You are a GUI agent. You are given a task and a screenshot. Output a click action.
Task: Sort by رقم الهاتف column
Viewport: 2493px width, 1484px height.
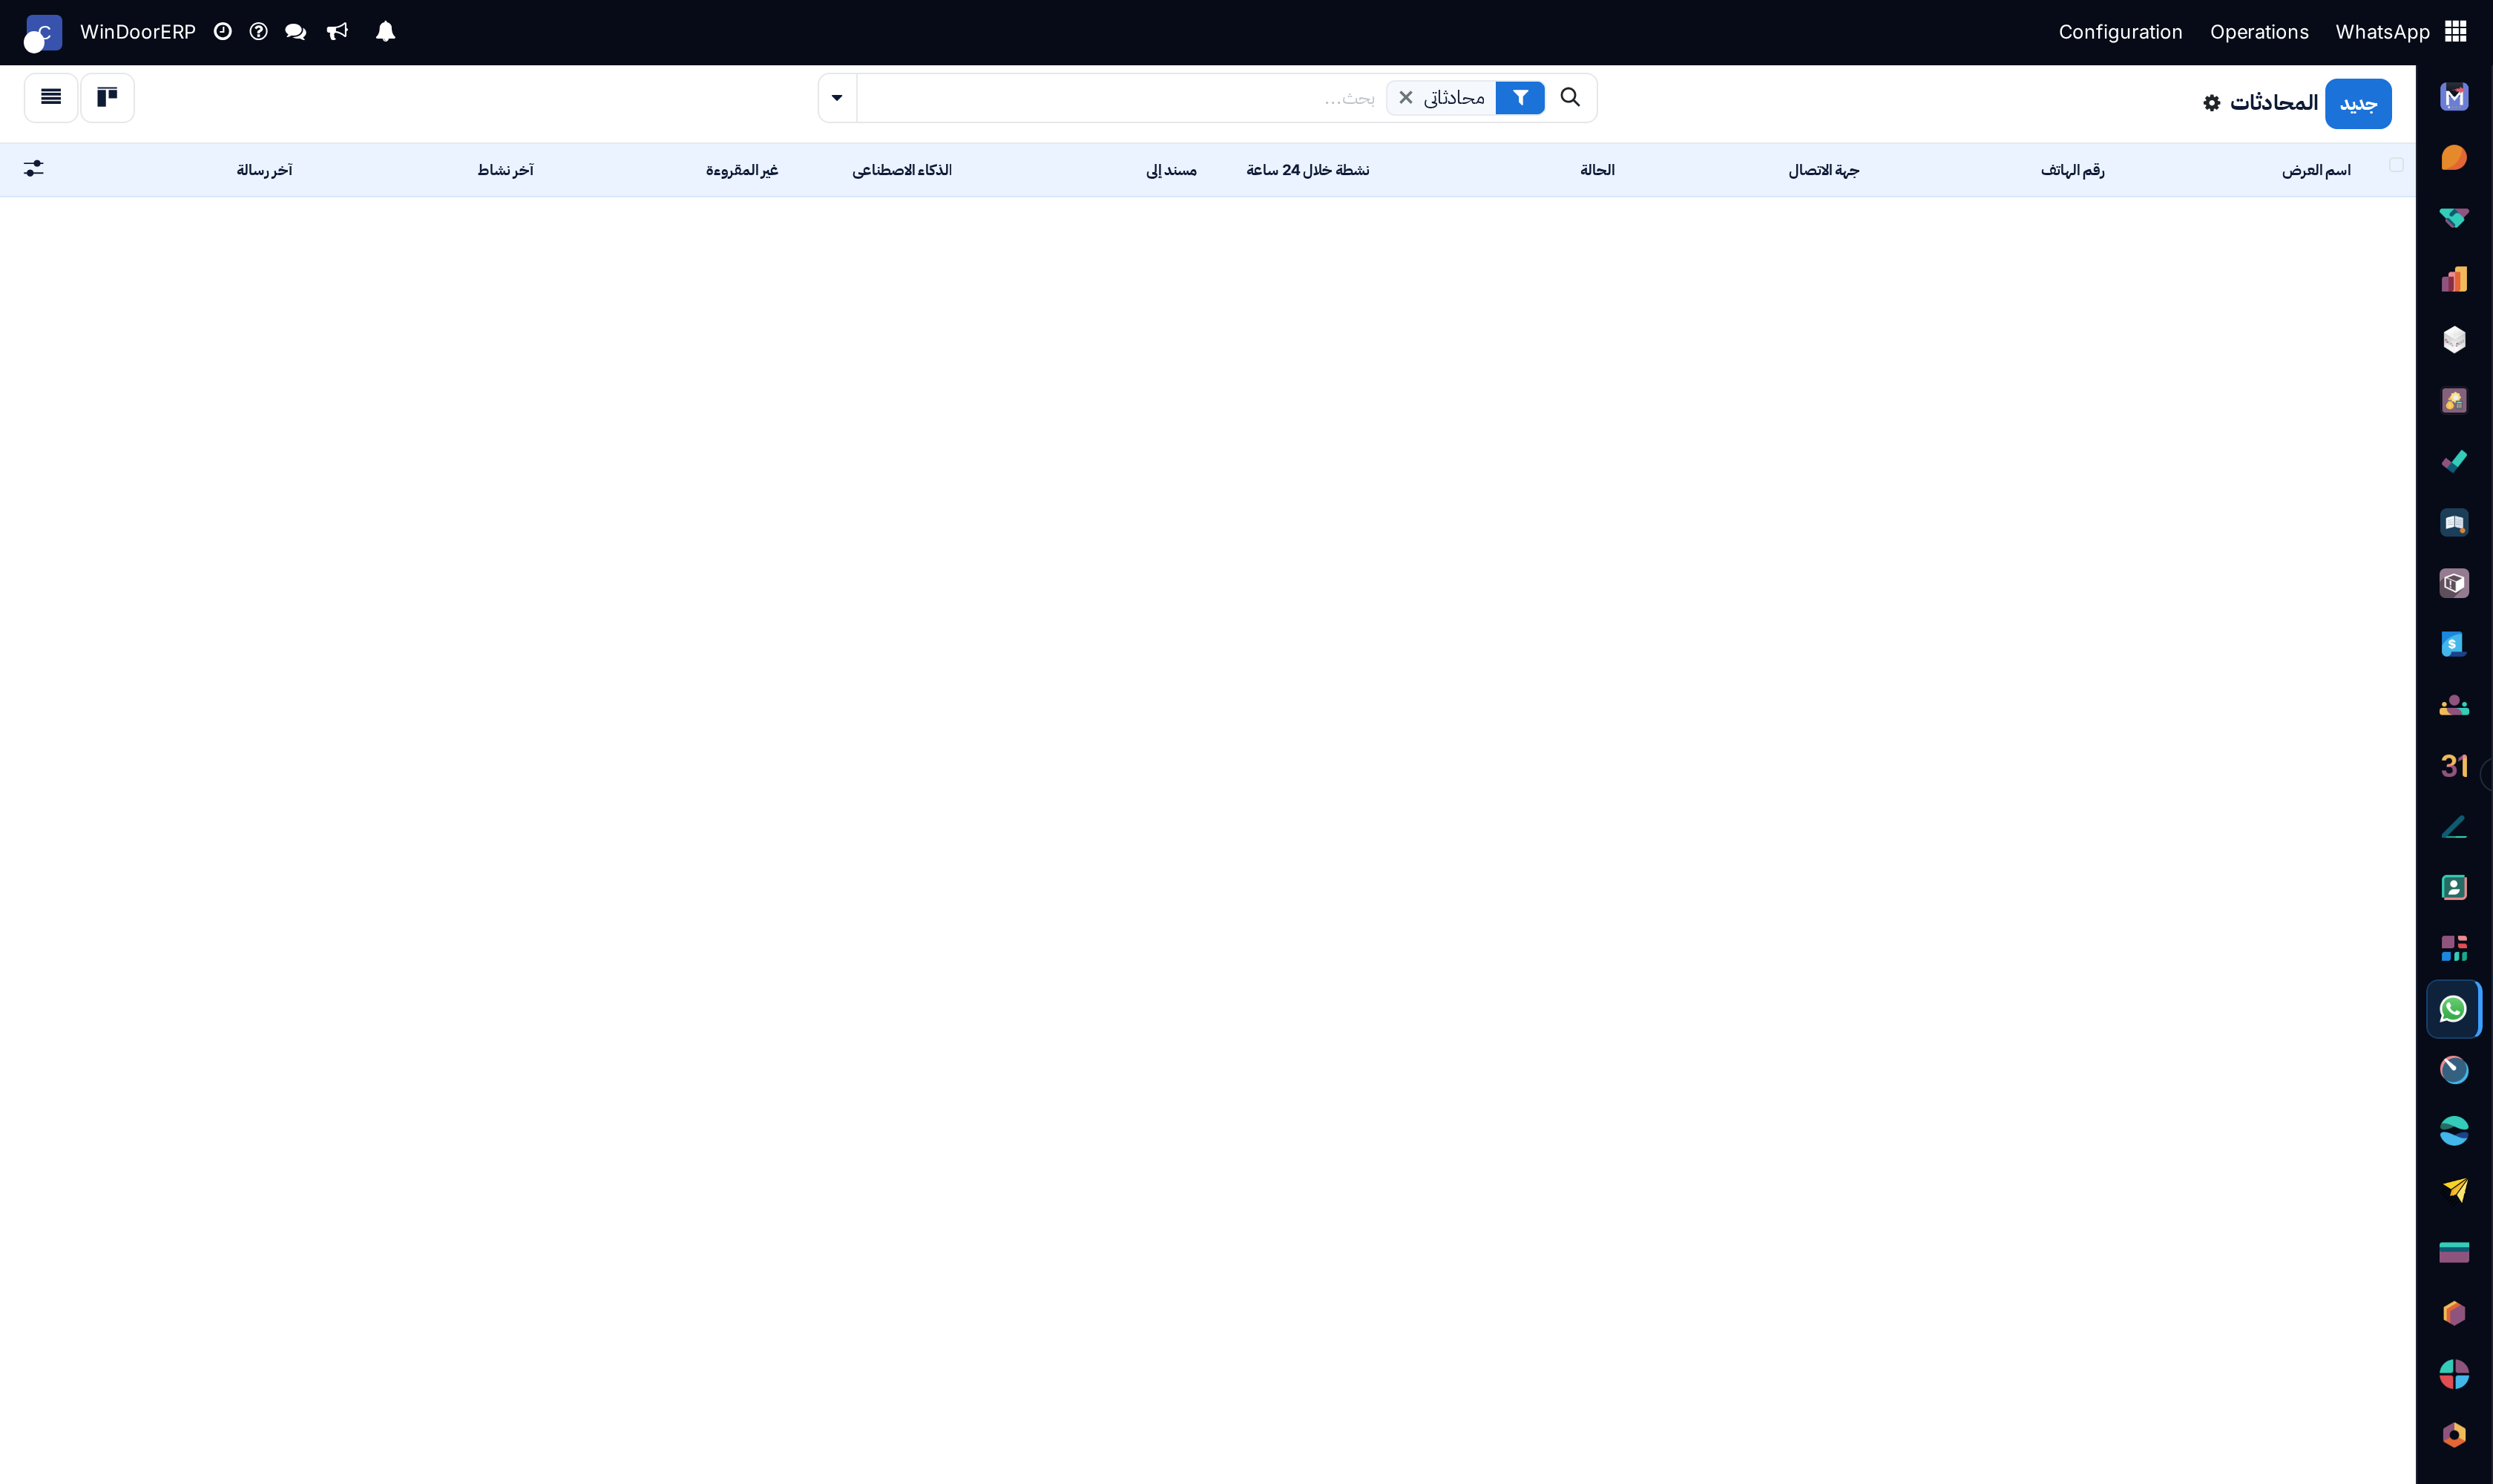pos(2072,170)
